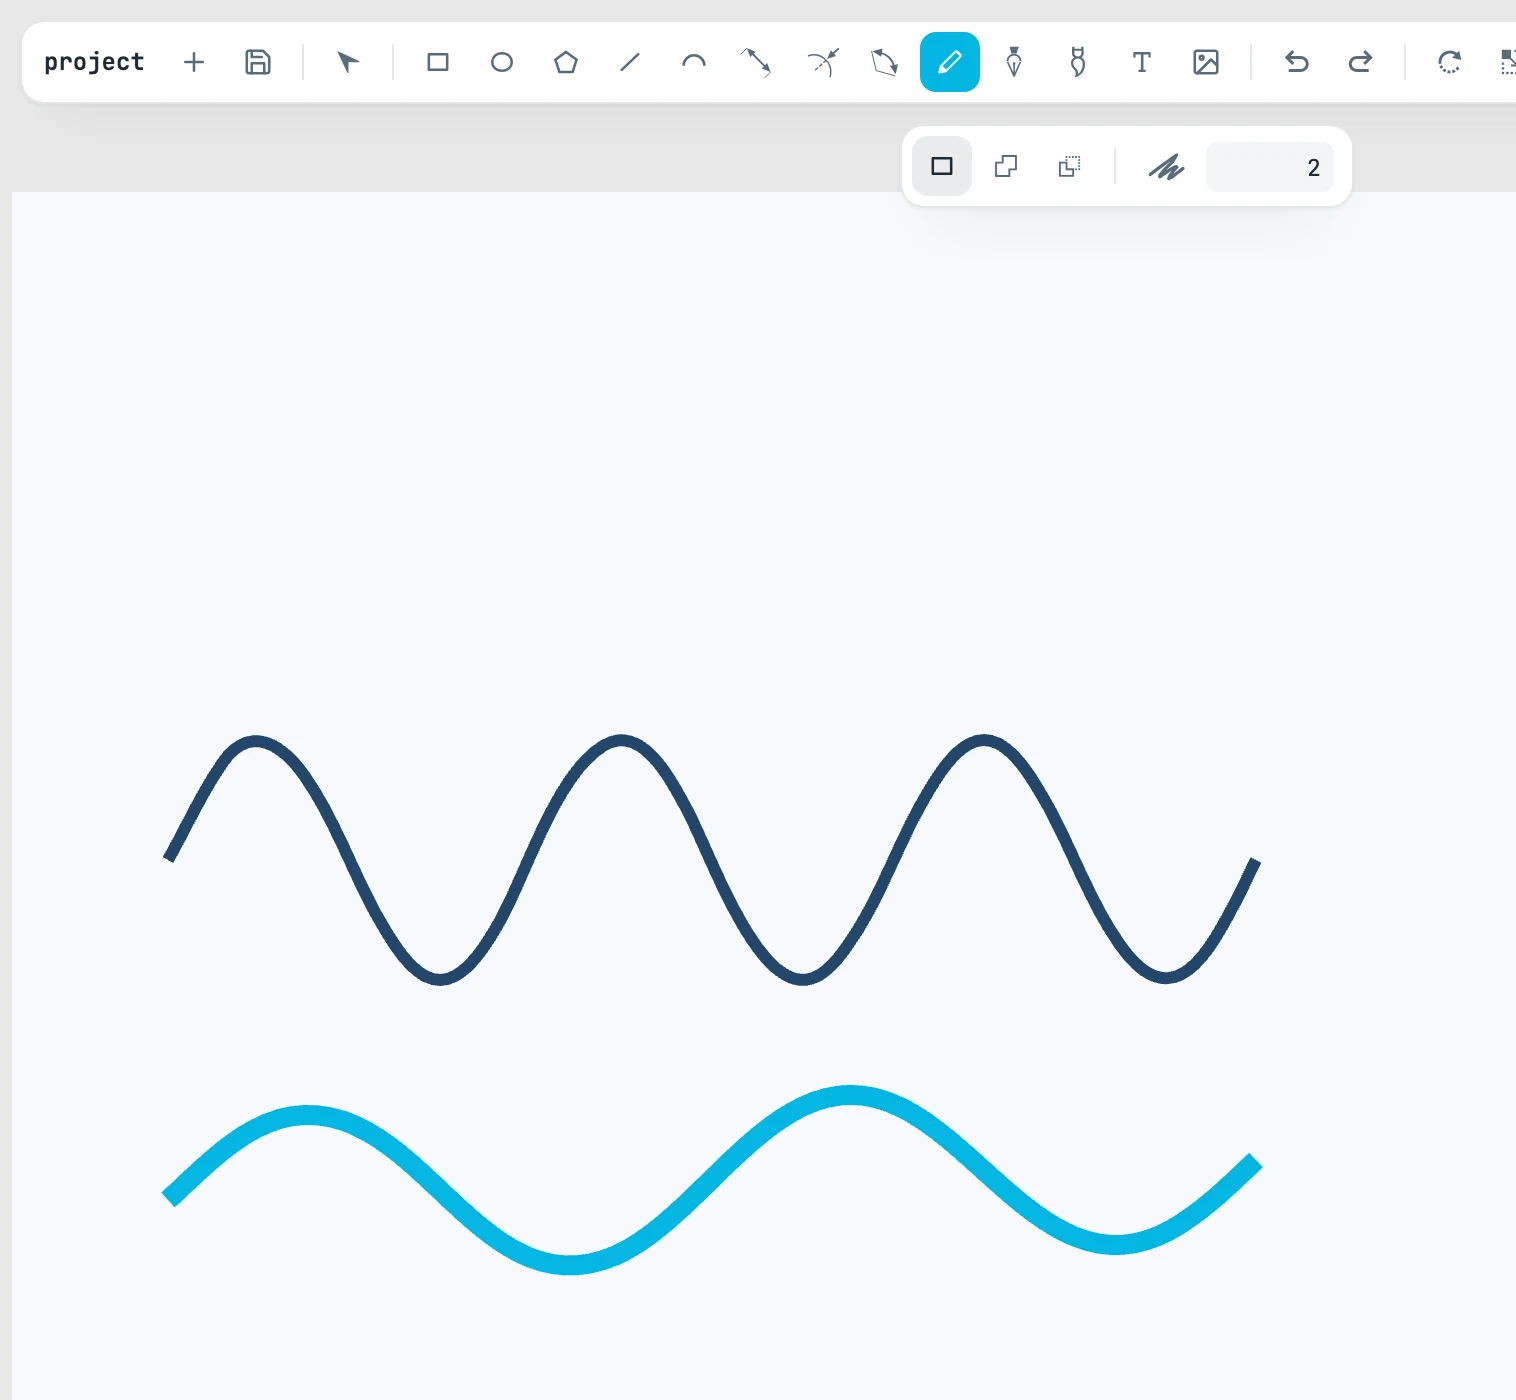1516x1400 pixels.
Task: Select the Ellipse shape tool
Action: [x=502, y=62]
